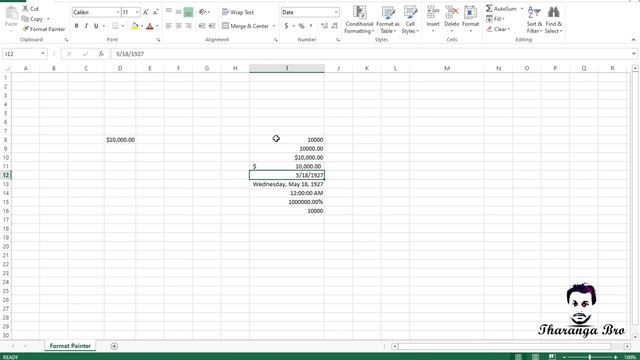
Task: Cut the selected cell
Action: coord(31,8)
